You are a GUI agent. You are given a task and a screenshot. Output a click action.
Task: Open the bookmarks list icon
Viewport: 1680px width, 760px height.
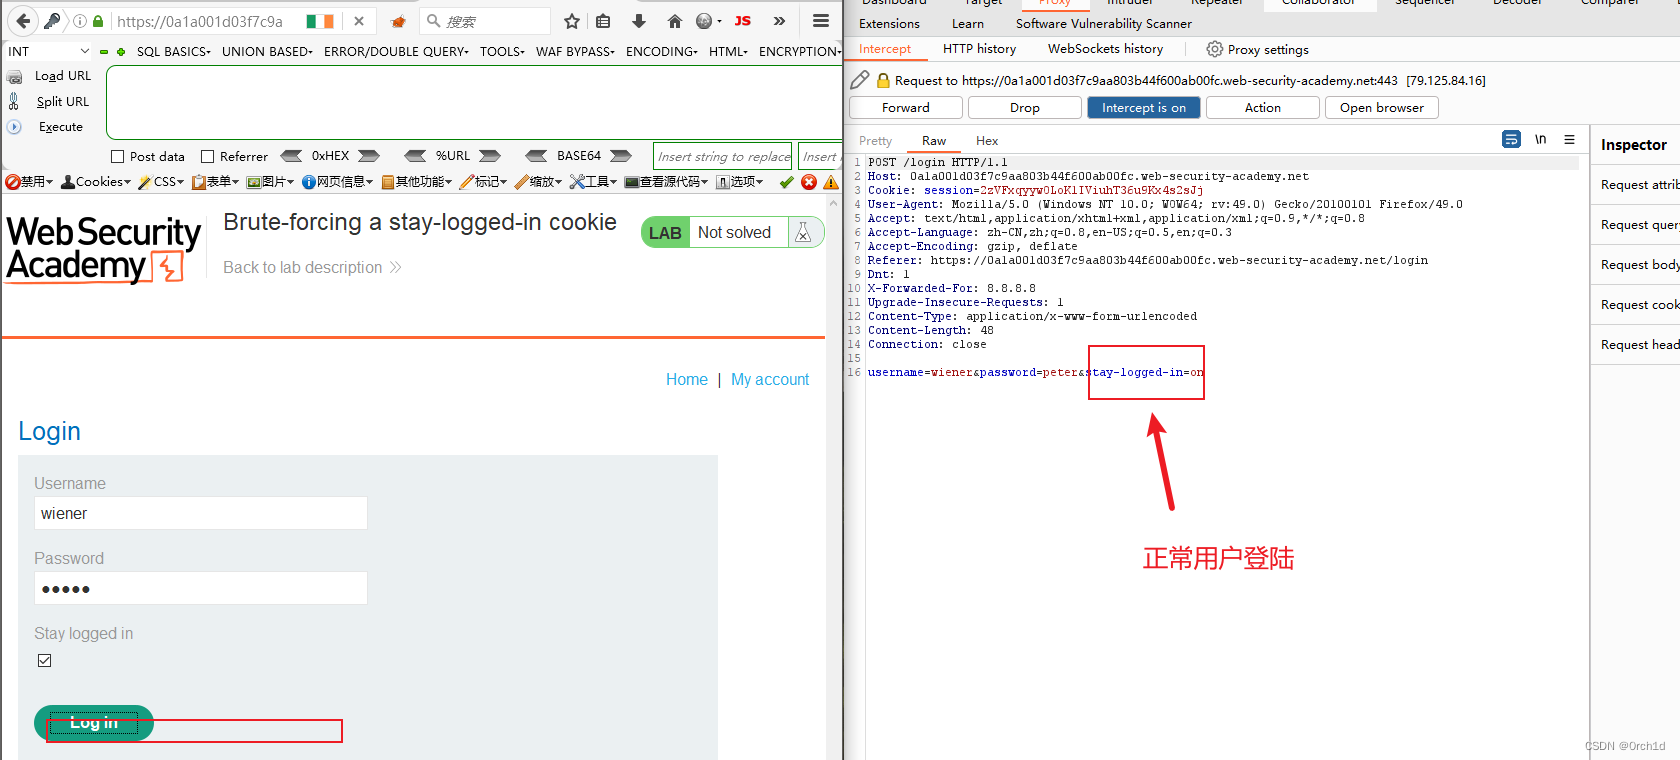[x=603, y=21]
